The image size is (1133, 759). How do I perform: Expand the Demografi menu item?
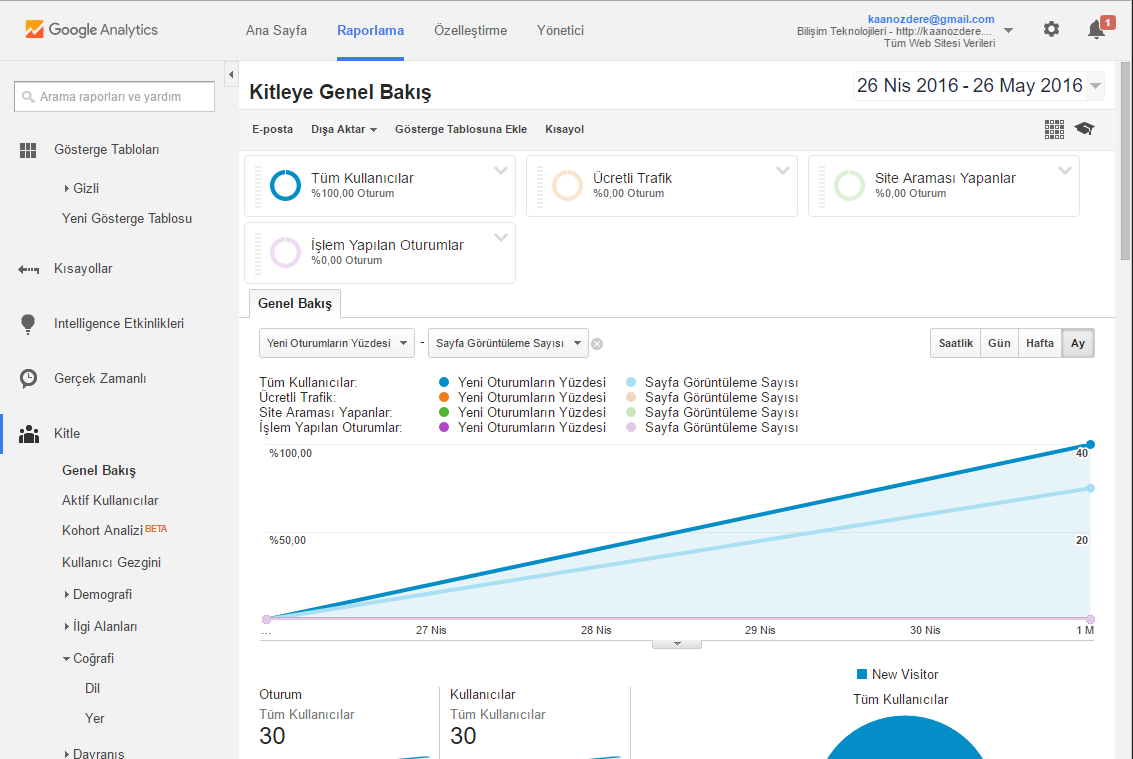[98, 595]
